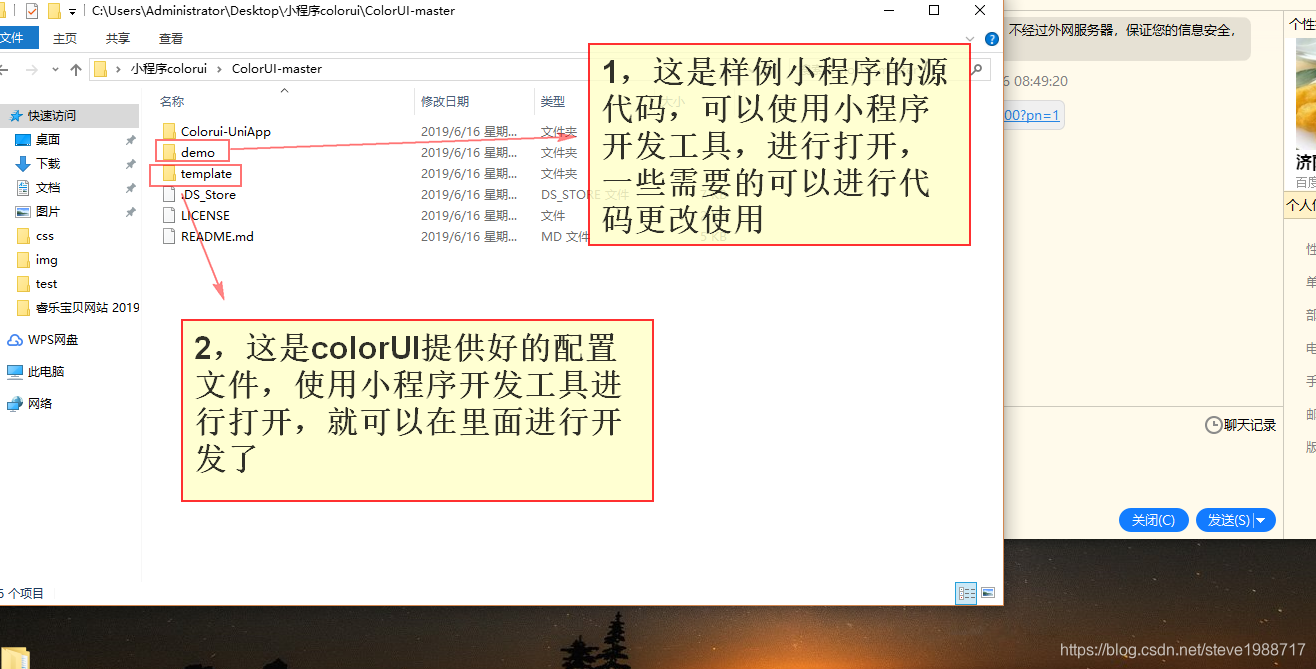Switch to the 主页 ribbon tab
The height and width of the screenshot is (669, 1316).
(65, 38)
